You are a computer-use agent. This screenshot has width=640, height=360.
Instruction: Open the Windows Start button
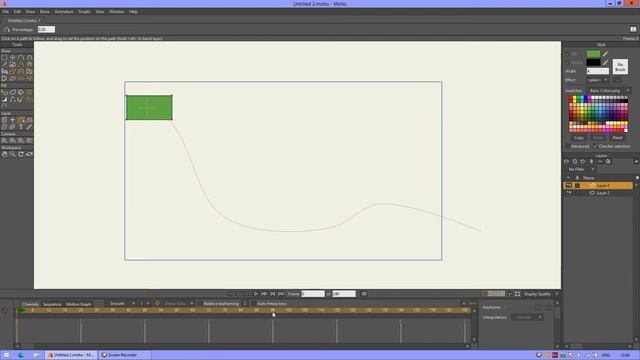(x=6, y=355)
